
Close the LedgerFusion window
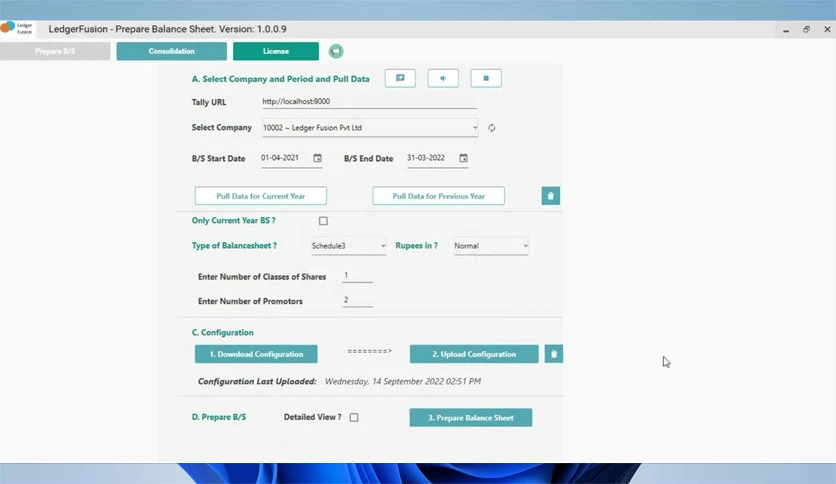point(827,29)
